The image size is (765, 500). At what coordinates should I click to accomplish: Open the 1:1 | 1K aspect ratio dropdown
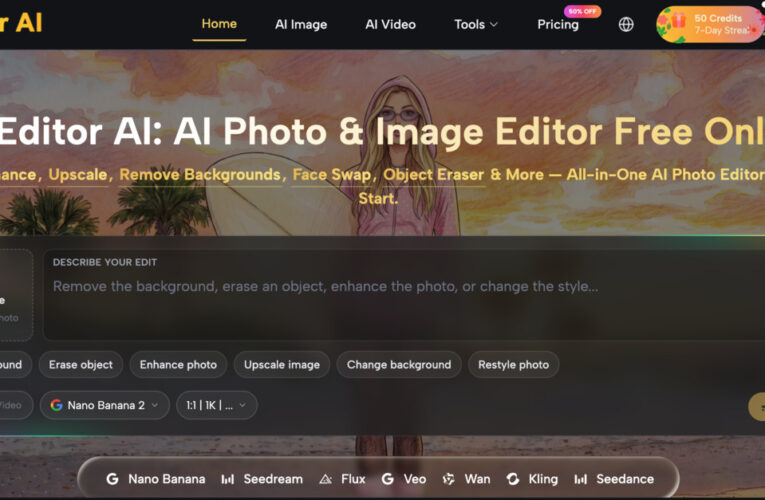click(x=216, y=405)
